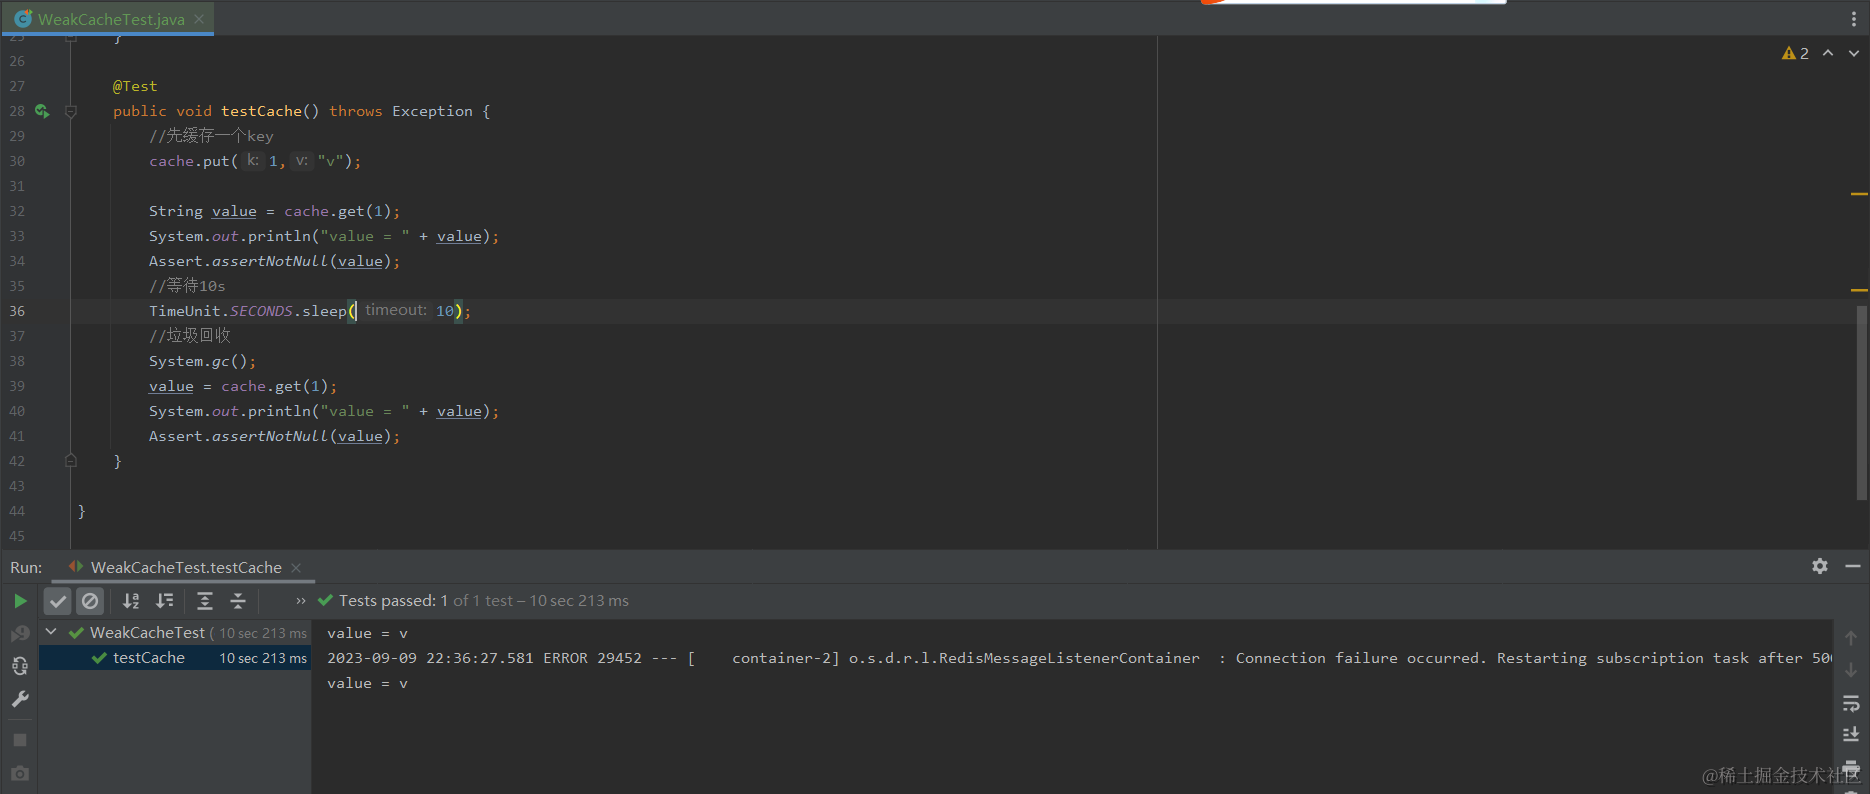Image resolution: width=1870 pixels, height=794 pixels.
Task: Close the WeakCacheTest.testCache run tab
Action: click(296, 568)
